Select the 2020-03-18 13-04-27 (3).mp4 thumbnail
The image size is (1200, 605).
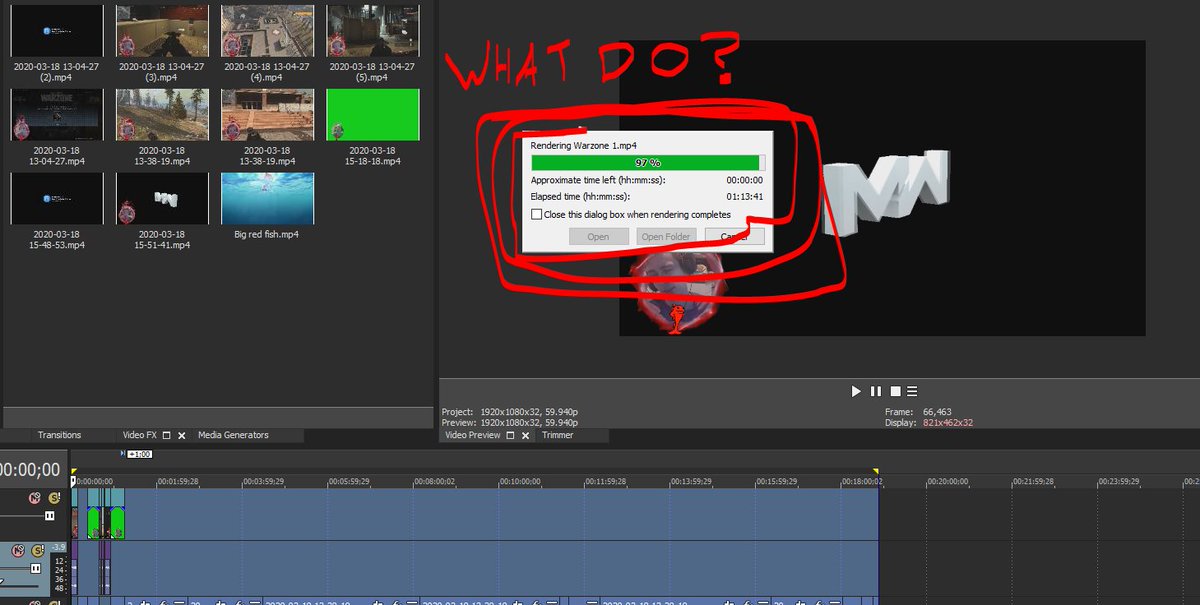[161, 30]
